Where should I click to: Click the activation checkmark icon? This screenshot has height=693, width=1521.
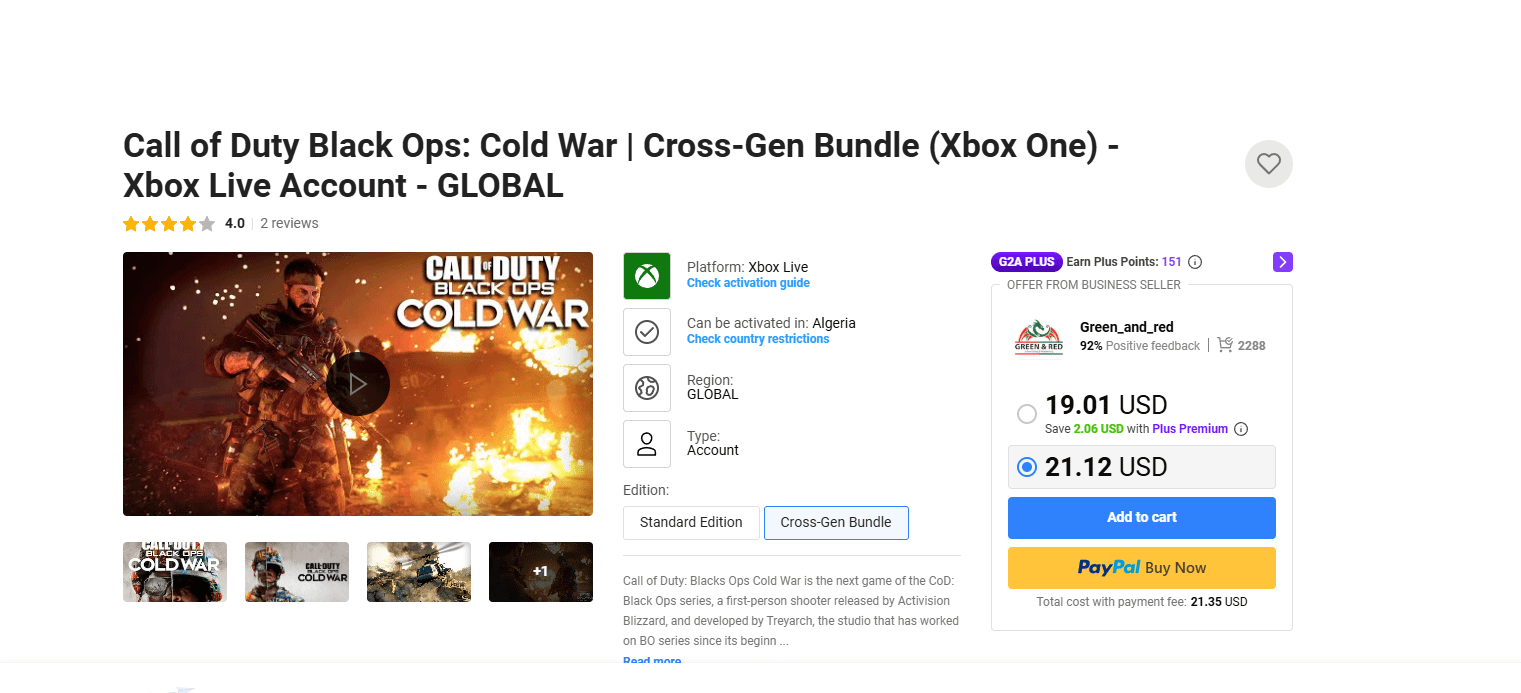[x=647, y=332]
